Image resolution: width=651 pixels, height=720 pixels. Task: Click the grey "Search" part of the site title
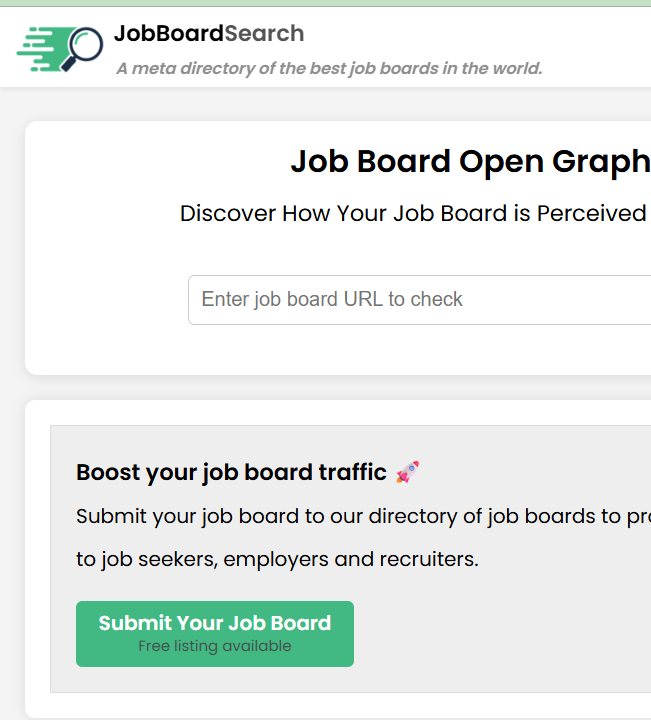pyautogui.click(x=264, y=34)
